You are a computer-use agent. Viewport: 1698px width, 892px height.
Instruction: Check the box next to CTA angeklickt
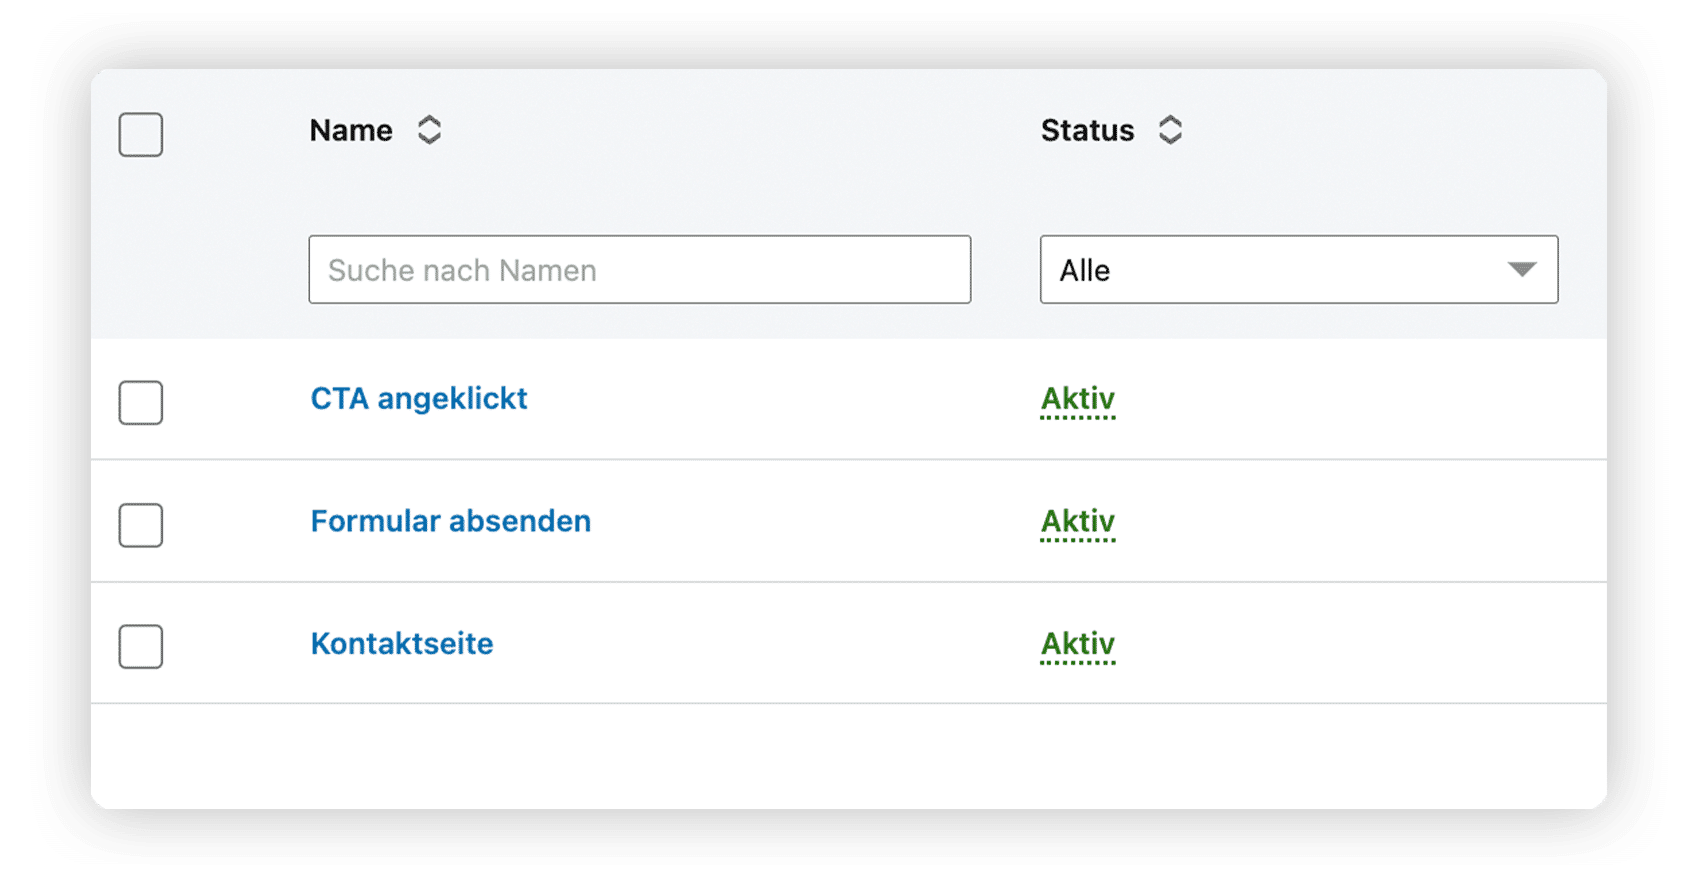click(141, 402)
